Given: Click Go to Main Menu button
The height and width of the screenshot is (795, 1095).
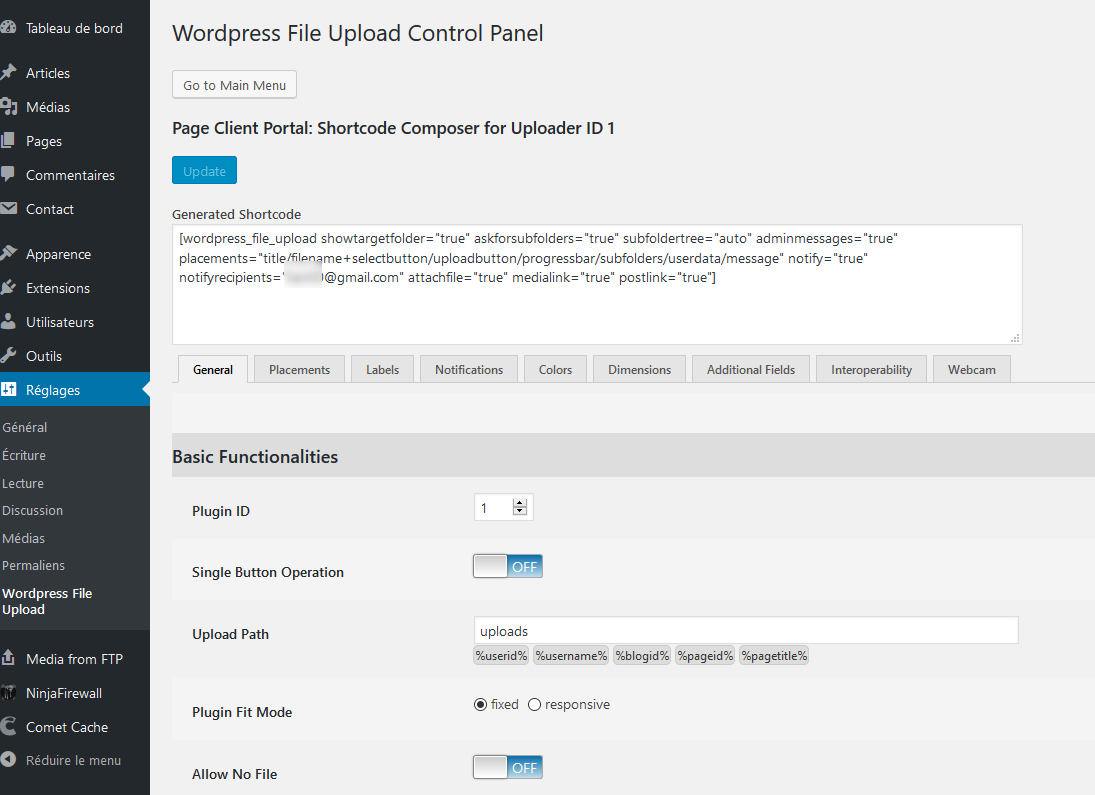Looking at the screenshot, I should [x=235, y=85].
